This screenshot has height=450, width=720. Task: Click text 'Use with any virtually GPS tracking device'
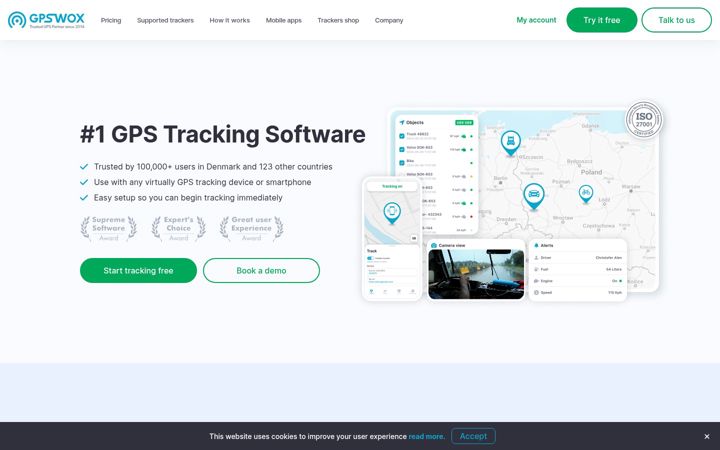174,182
